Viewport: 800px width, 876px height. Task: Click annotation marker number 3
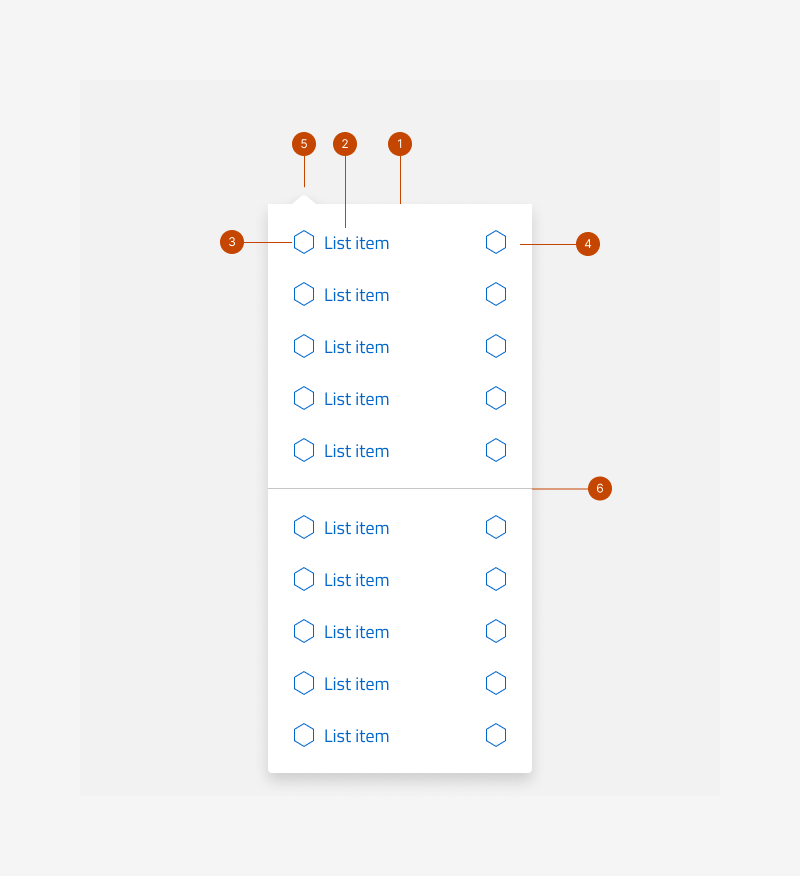231,242
